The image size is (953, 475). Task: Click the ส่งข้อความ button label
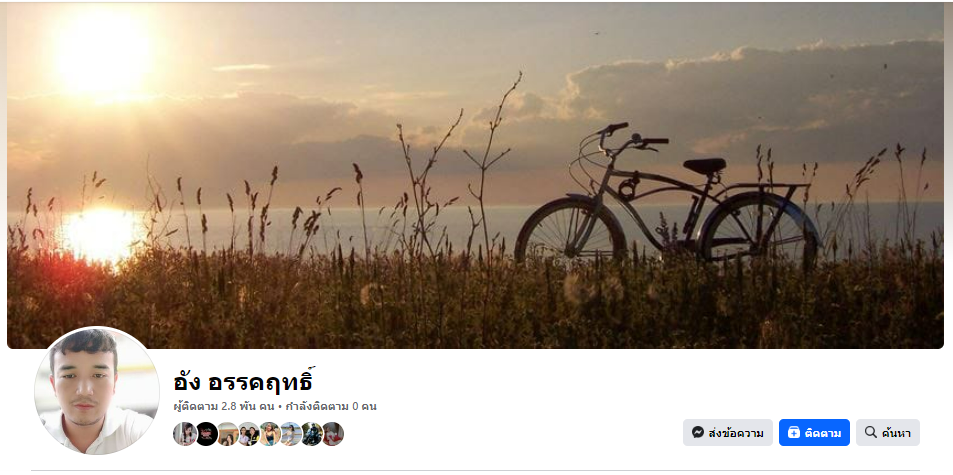[x=736, y=433]
